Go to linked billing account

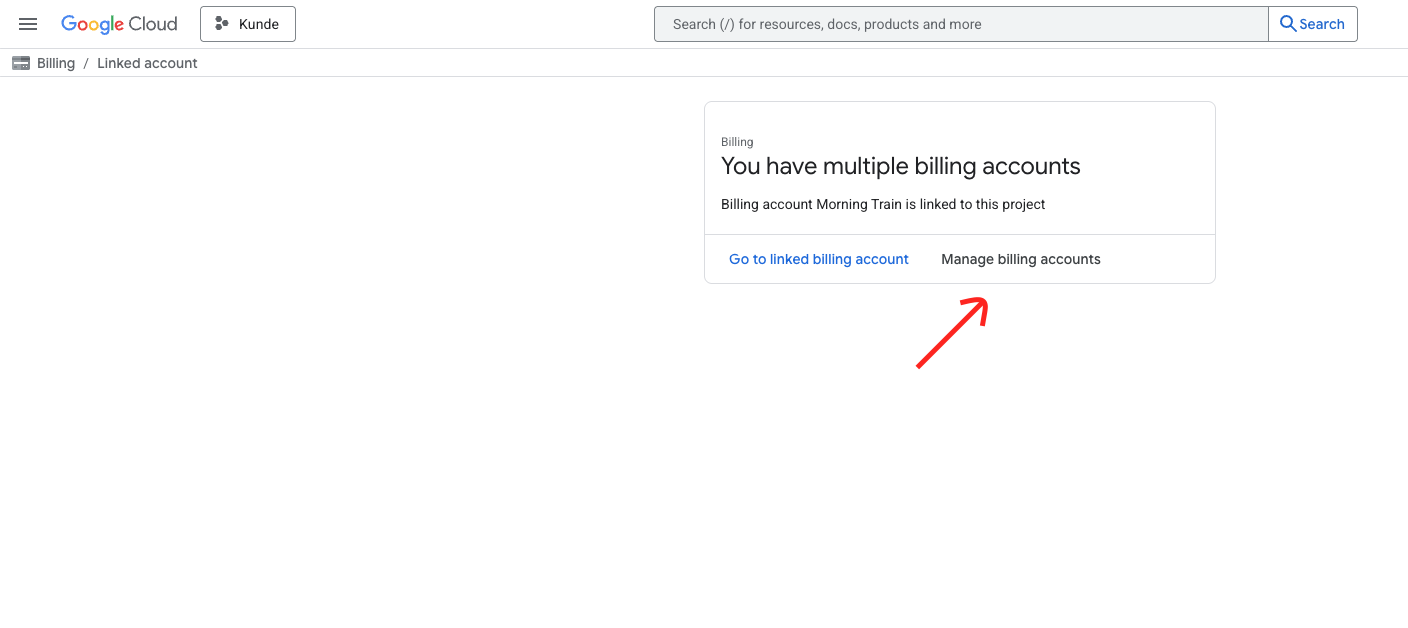818,258
